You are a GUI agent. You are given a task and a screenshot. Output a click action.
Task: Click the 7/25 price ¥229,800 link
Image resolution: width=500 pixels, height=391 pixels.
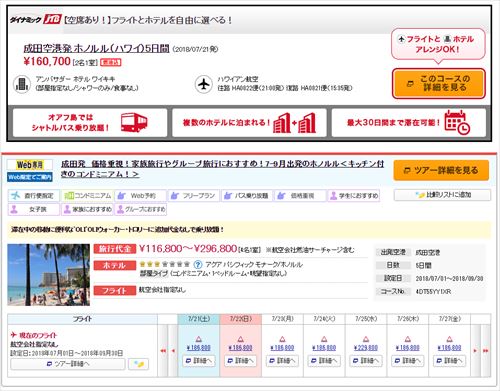coord(366,348)
